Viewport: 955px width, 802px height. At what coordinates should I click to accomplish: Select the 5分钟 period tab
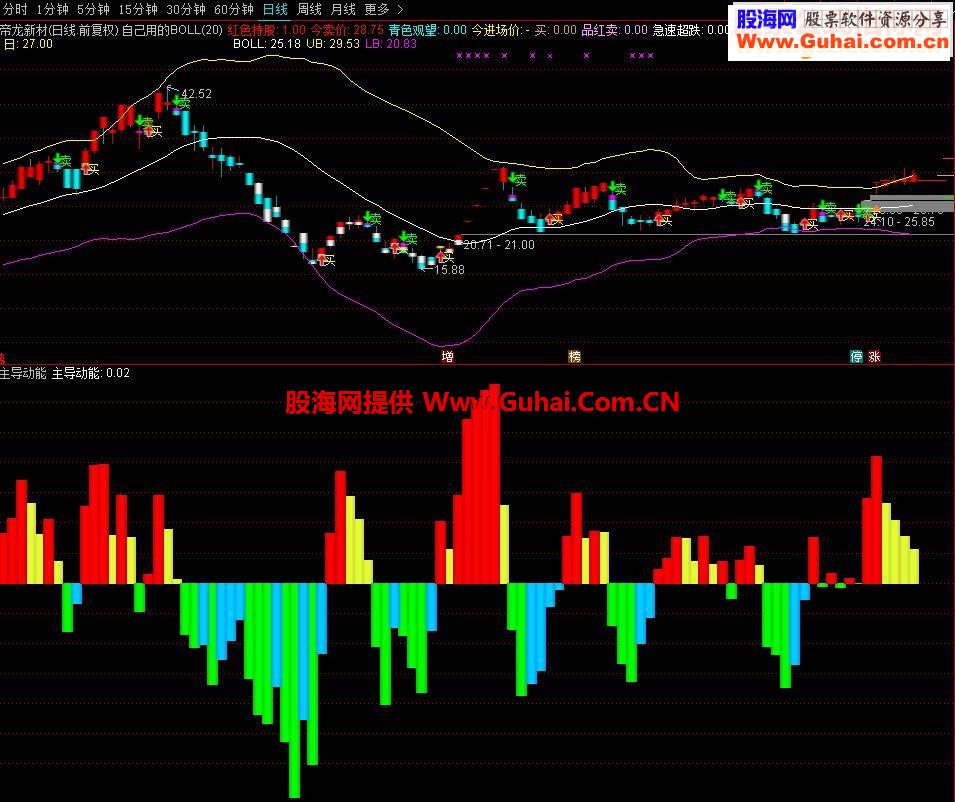(93, 9)
